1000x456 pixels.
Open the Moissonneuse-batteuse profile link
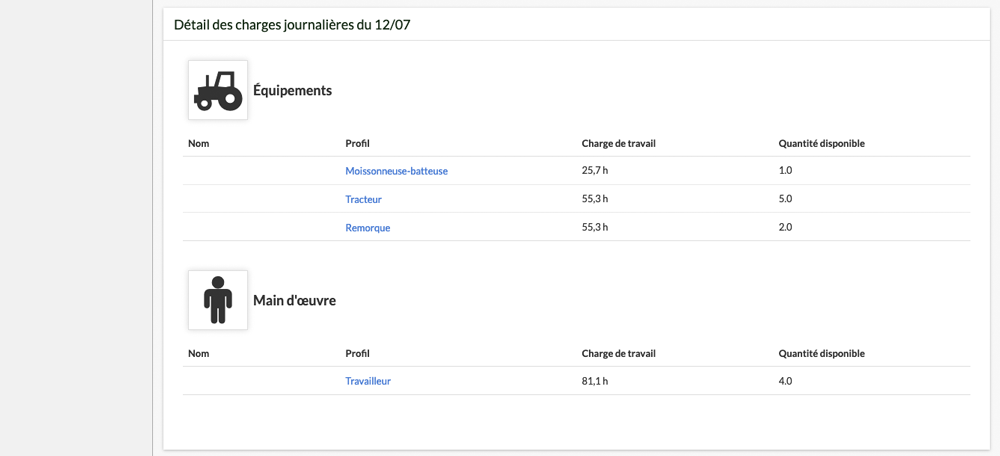point(396,171)
